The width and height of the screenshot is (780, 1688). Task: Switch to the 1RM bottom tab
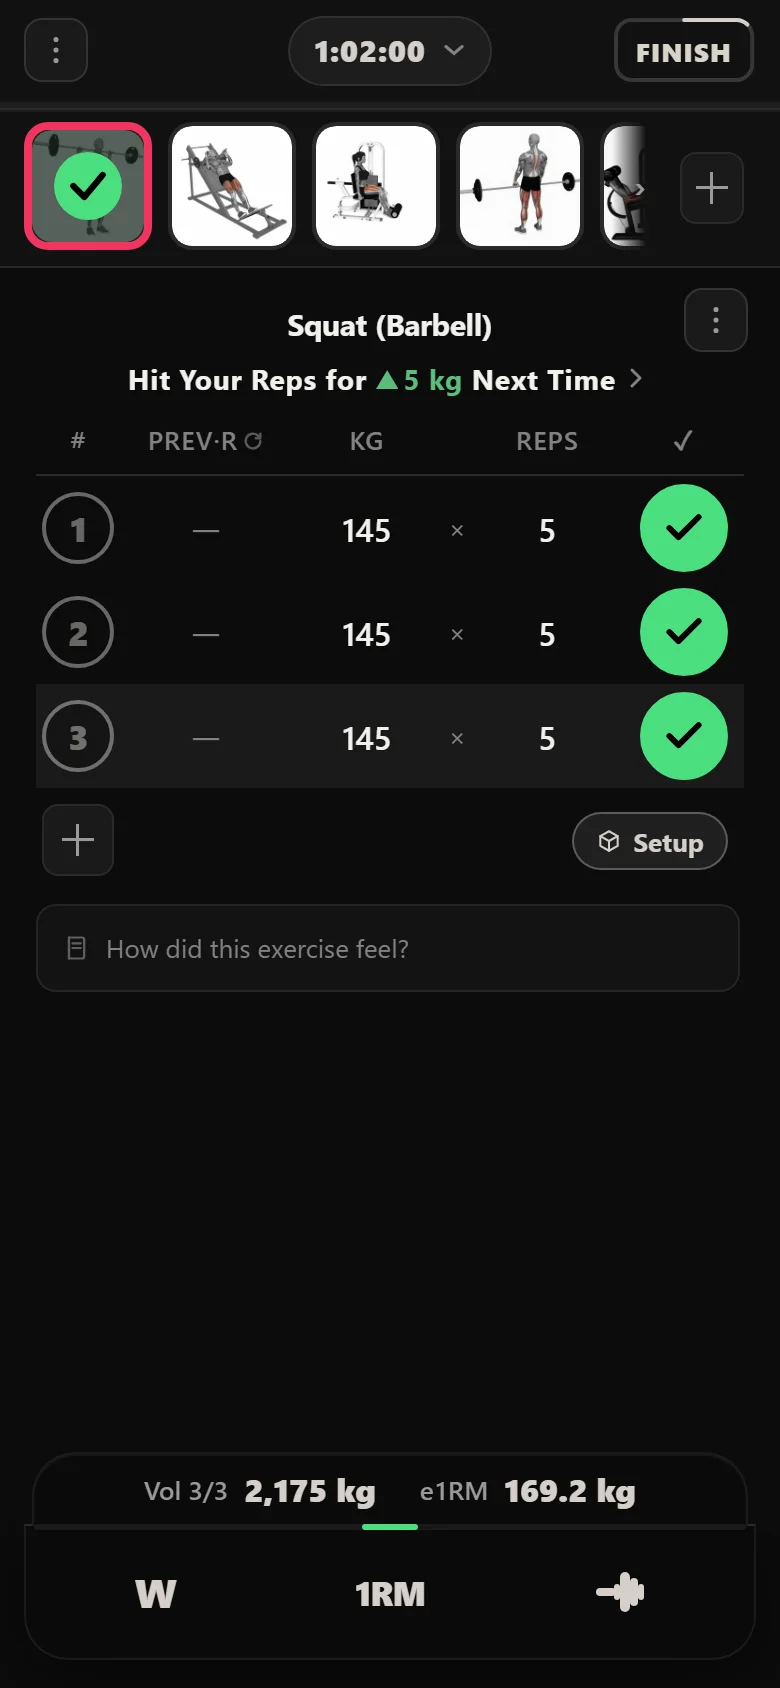click(390, 1593)
